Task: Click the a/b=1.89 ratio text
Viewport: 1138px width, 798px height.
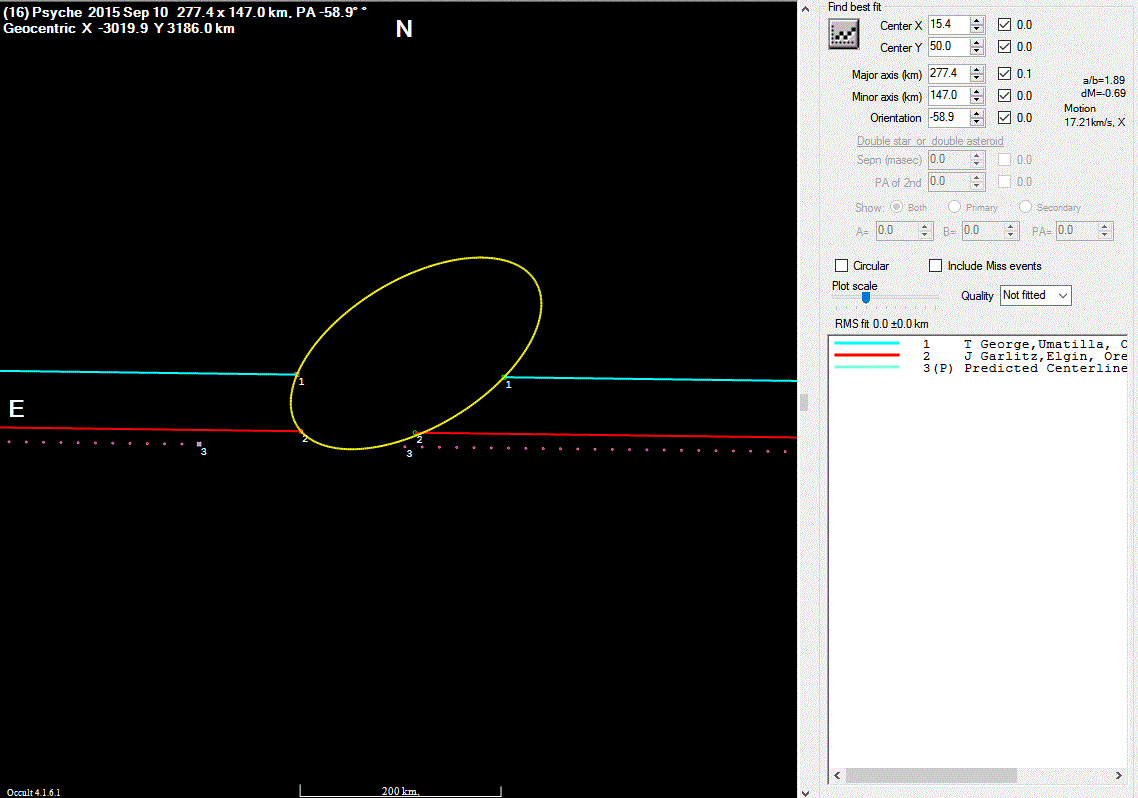Action: 1104,80
